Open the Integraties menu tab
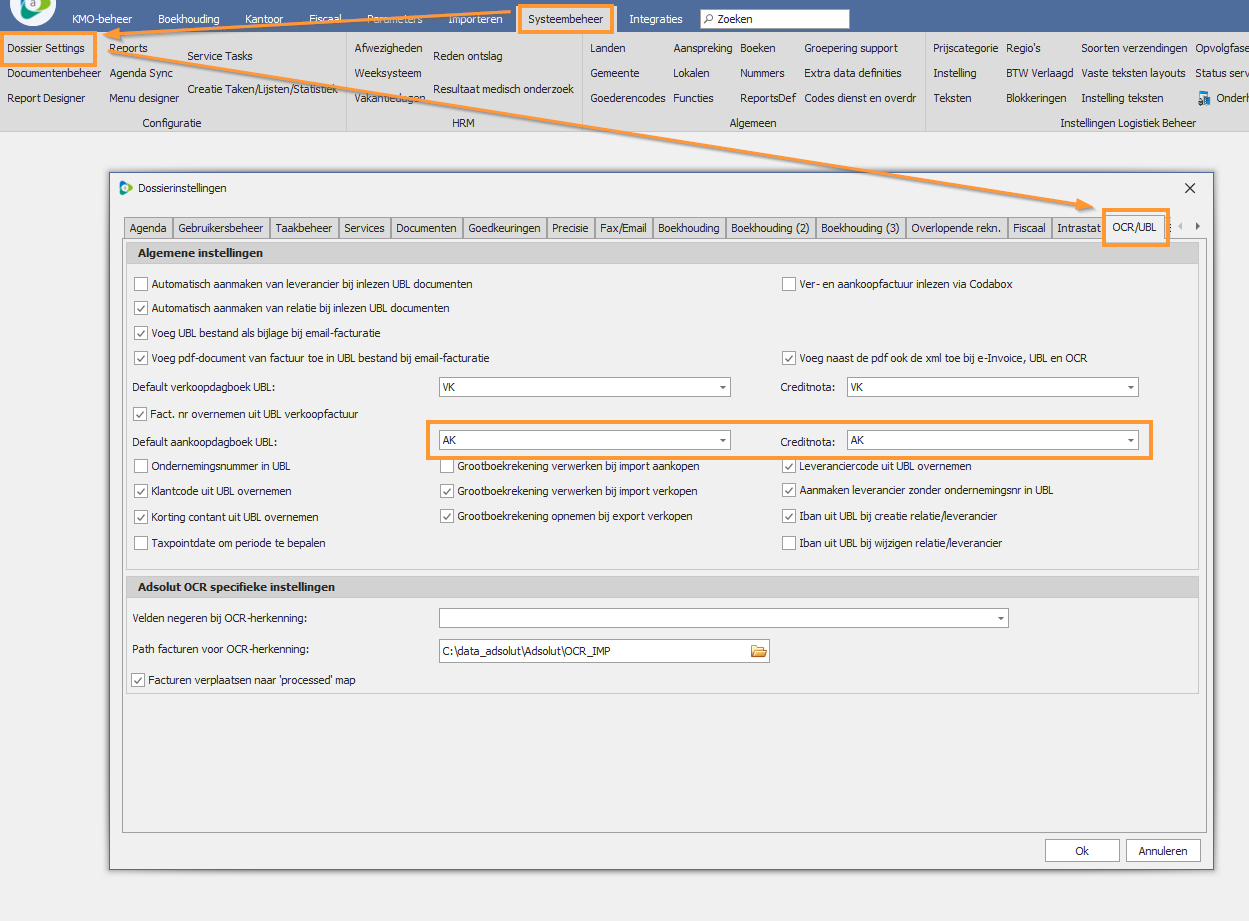Image resolution: width=1249 pixels, height=921 pixels. pos(655,19)
